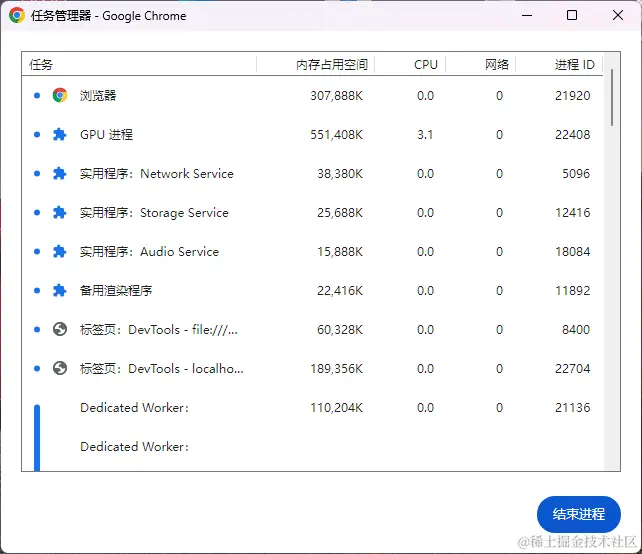Select the 实用程序: Network Service row
642x554 pixels.
(312, 174)
